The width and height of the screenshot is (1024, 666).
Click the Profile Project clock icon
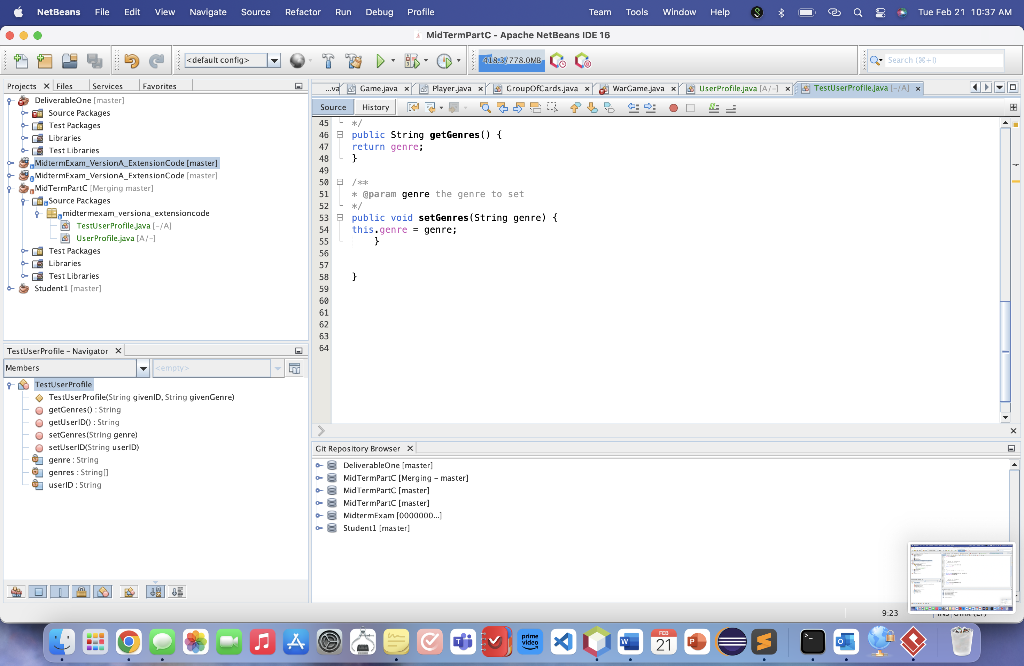(x=444, y=61)
